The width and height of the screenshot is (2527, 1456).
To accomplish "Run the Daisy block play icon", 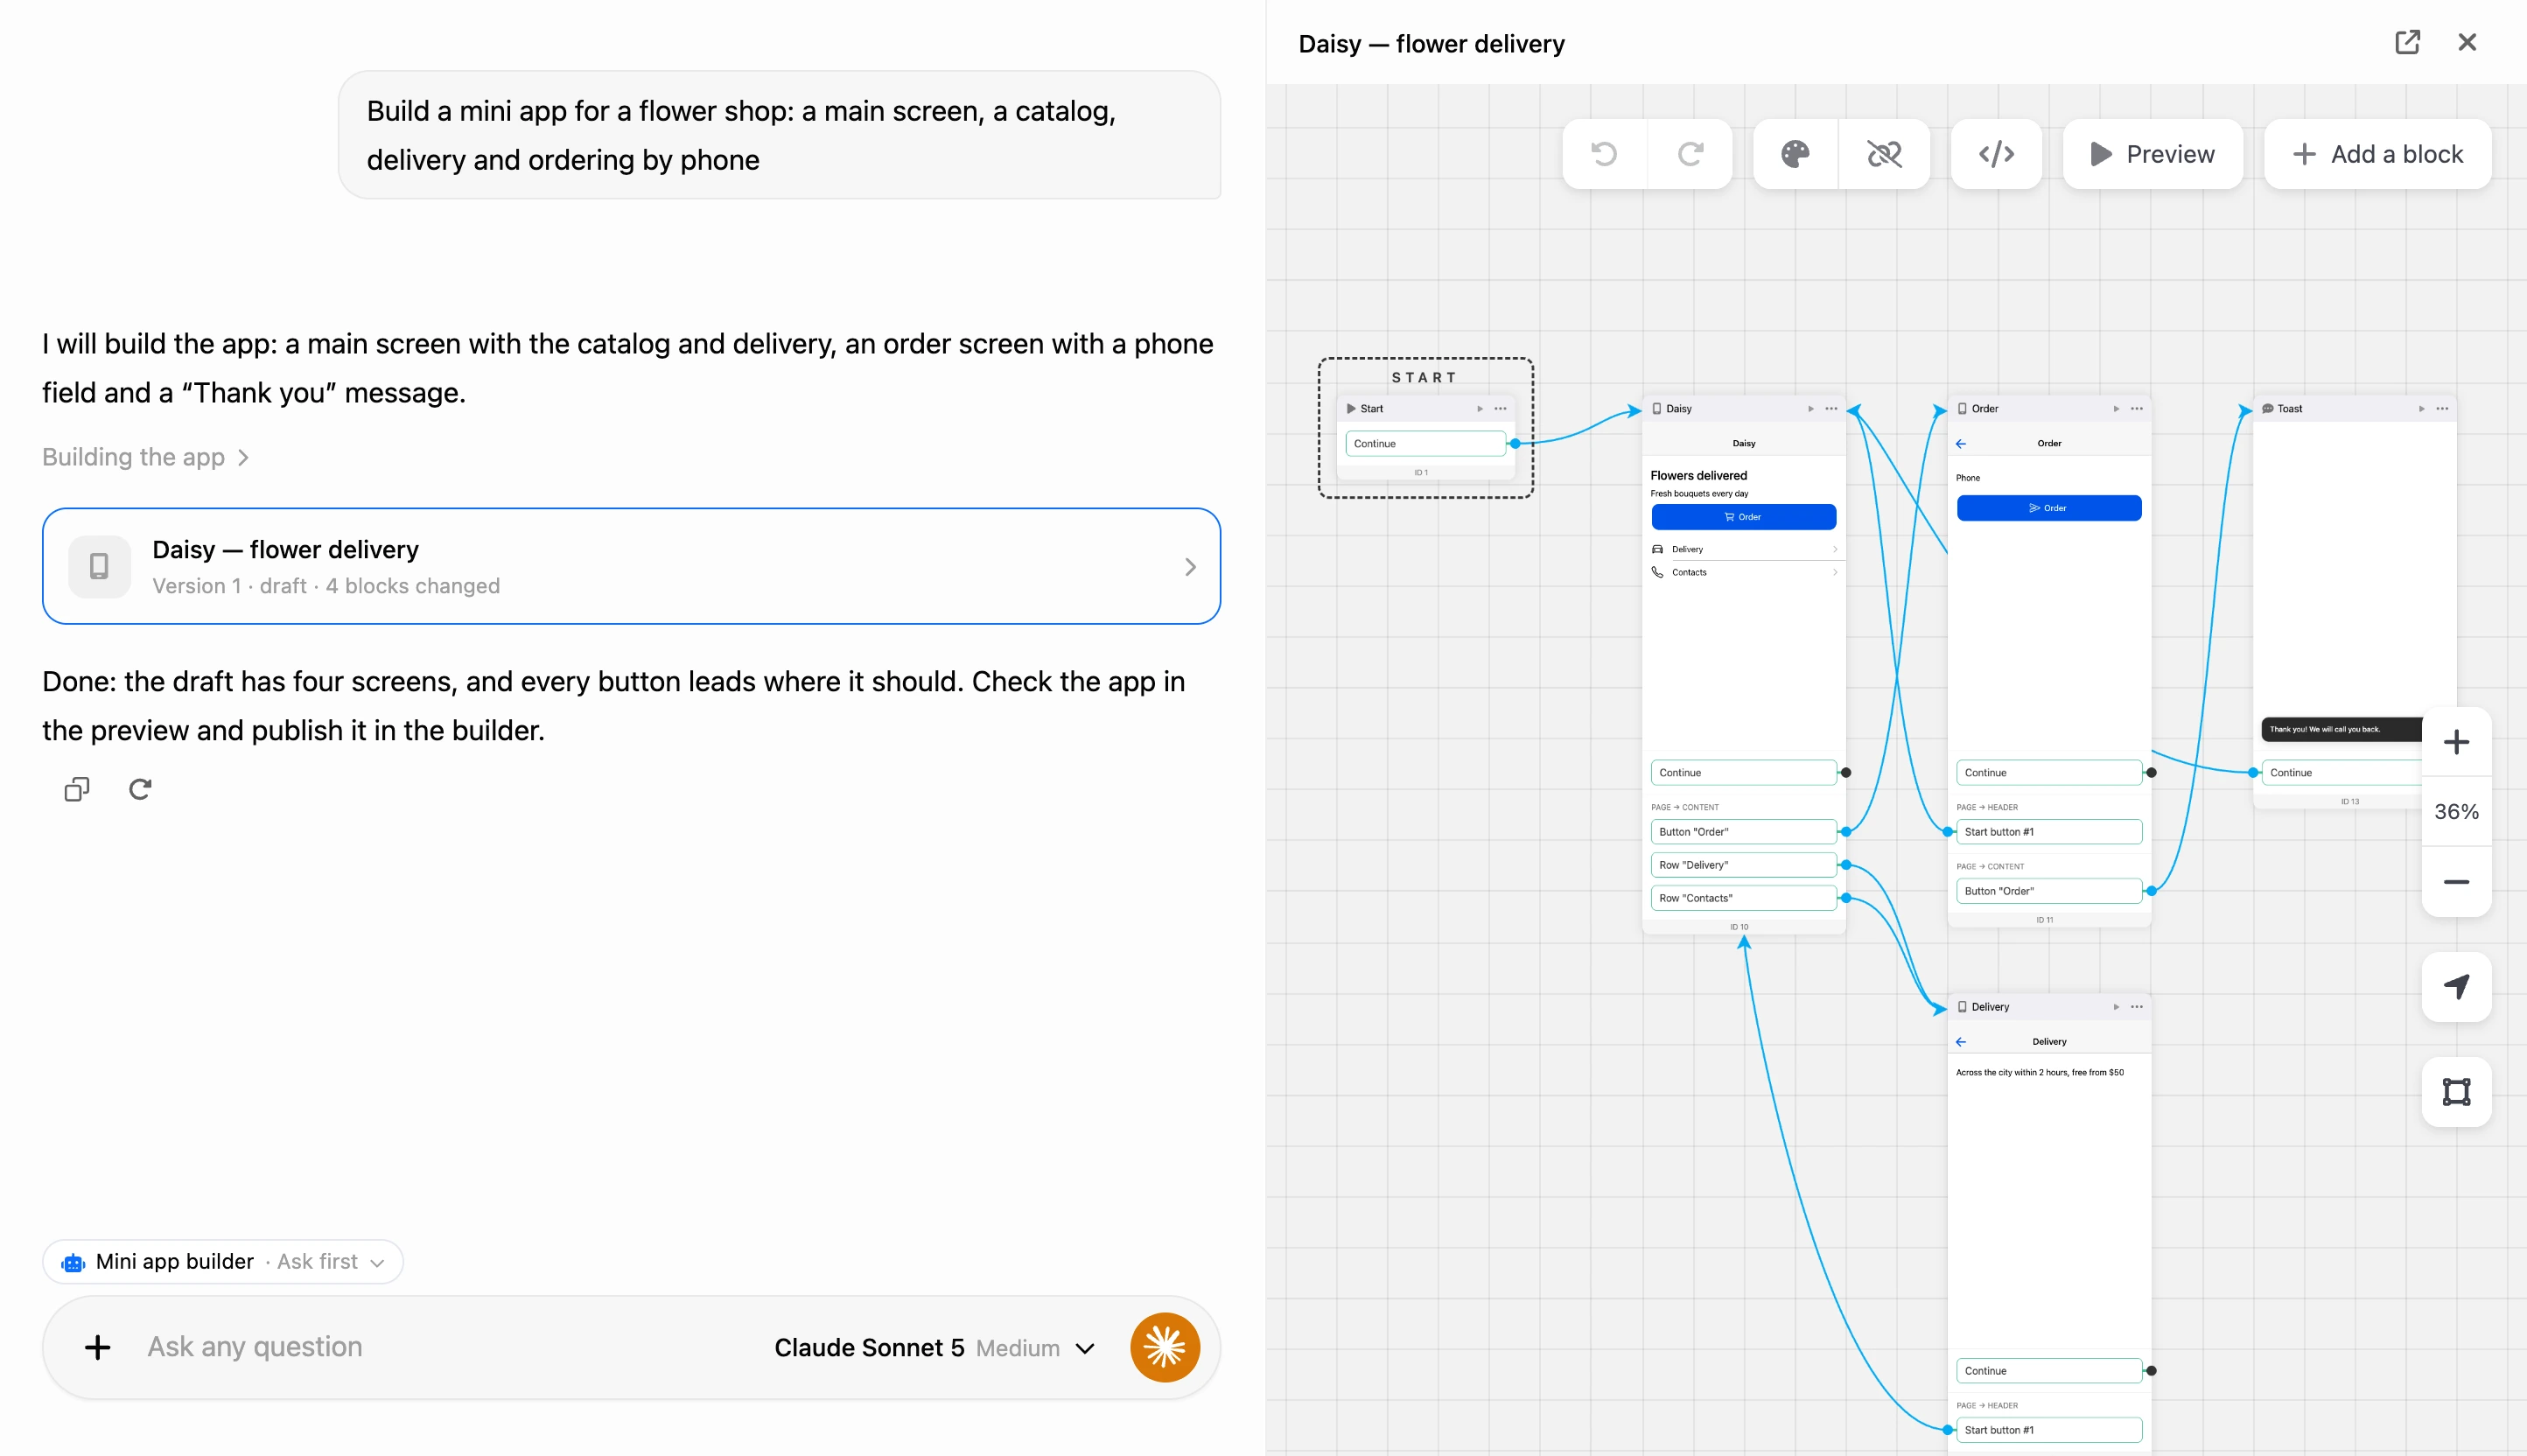I will (1810, 408).
